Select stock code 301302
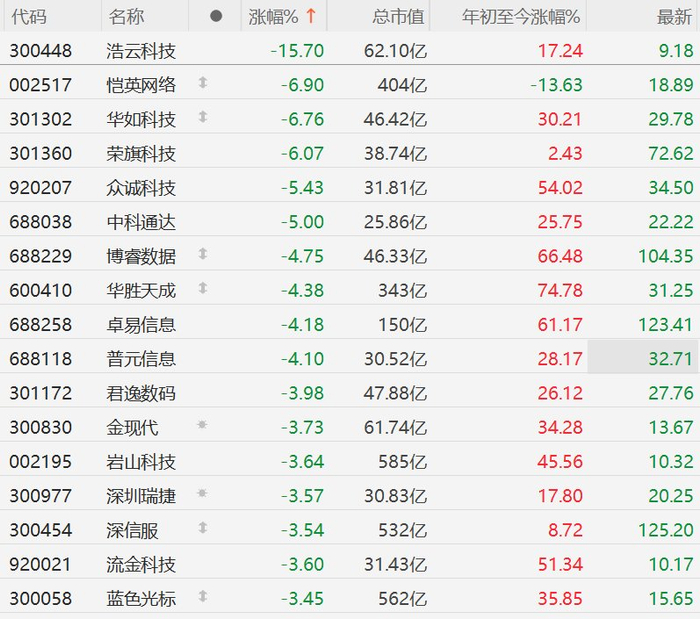This screenshot has width=700, height=619. [41, 119]
